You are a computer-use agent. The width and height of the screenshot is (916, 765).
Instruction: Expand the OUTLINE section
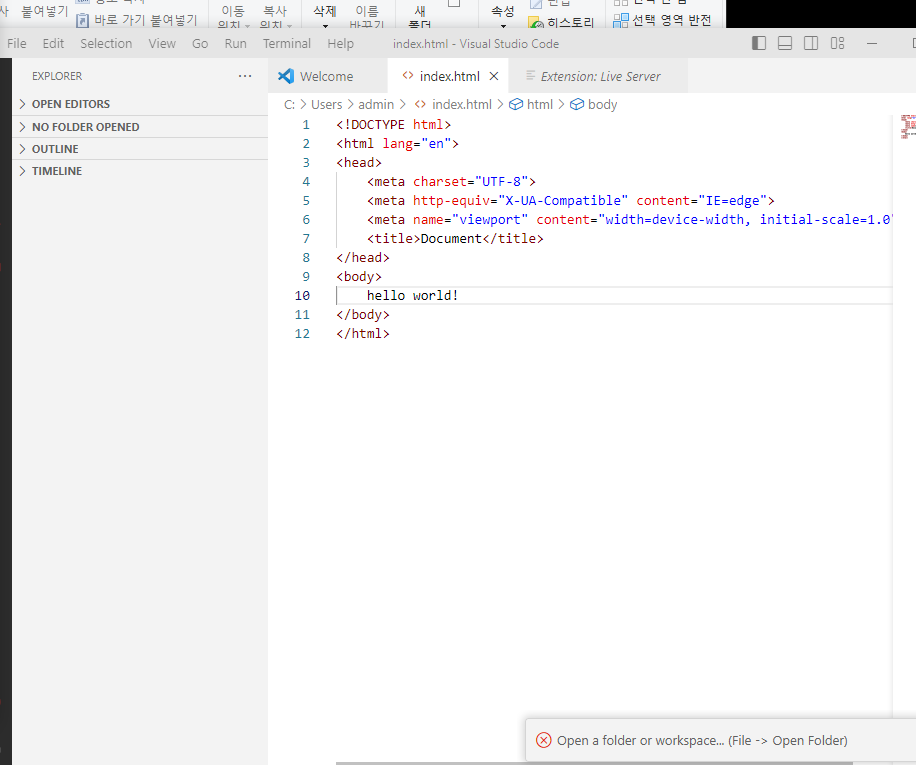[140, 149]
